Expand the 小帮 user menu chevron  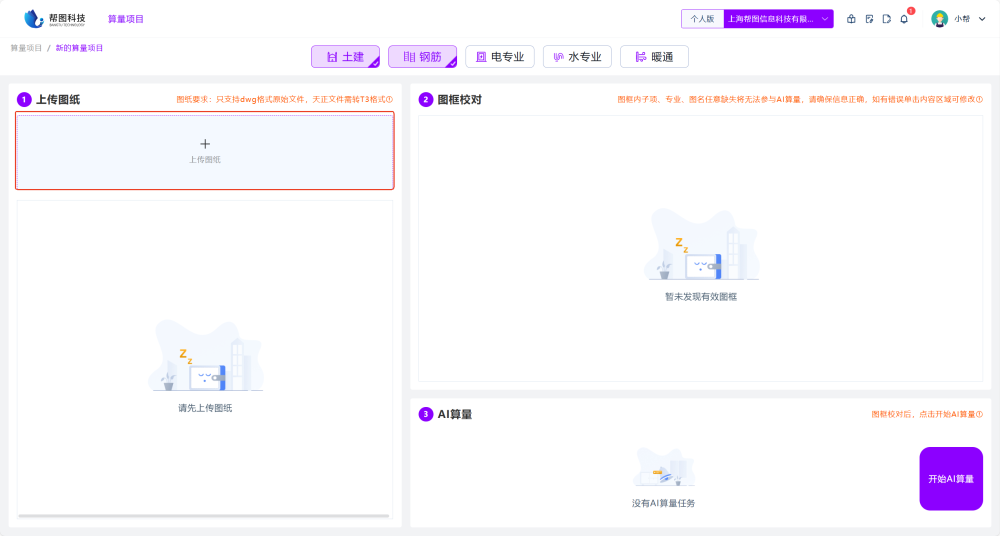982,19
